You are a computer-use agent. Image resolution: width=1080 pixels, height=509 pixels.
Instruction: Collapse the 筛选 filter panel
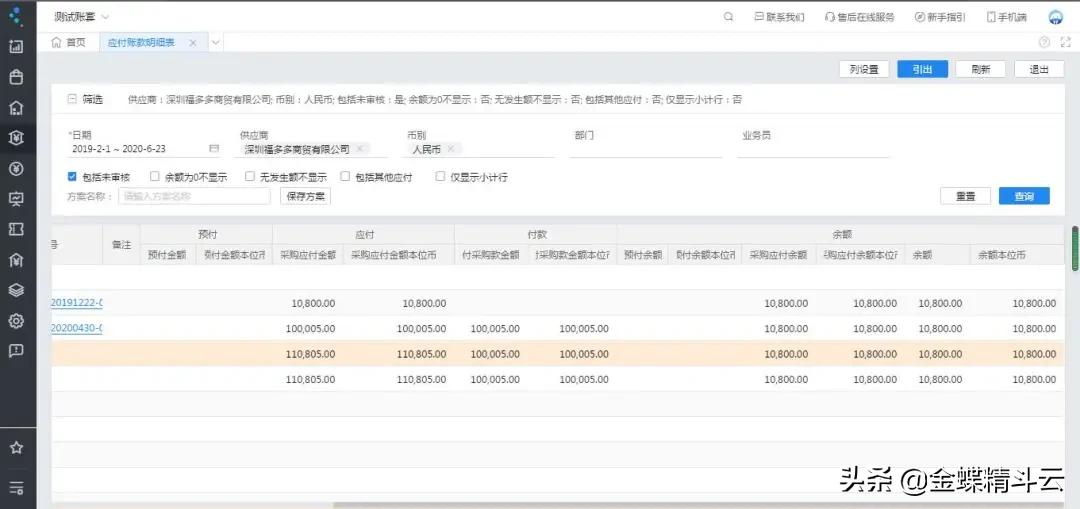[x=72, y=99]
